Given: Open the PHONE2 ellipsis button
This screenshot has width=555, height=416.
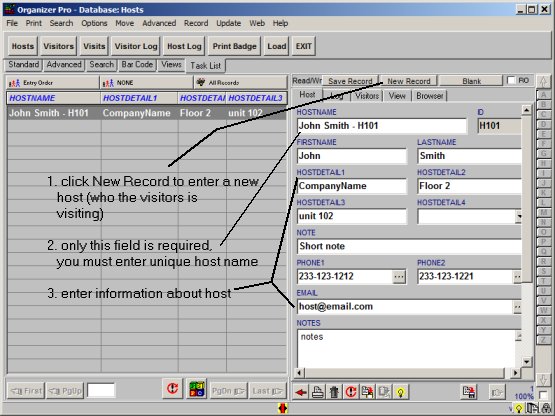Looking at the screenshot, I should tap(517, 277).
